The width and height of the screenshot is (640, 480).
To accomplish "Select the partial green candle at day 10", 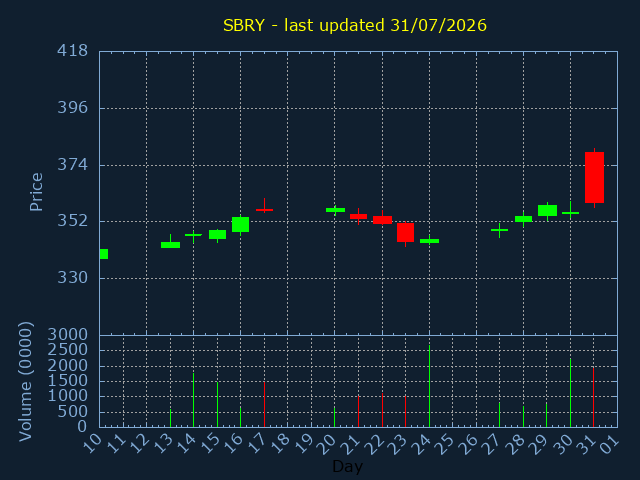I will pyautogui.click(x=104, y=254).
